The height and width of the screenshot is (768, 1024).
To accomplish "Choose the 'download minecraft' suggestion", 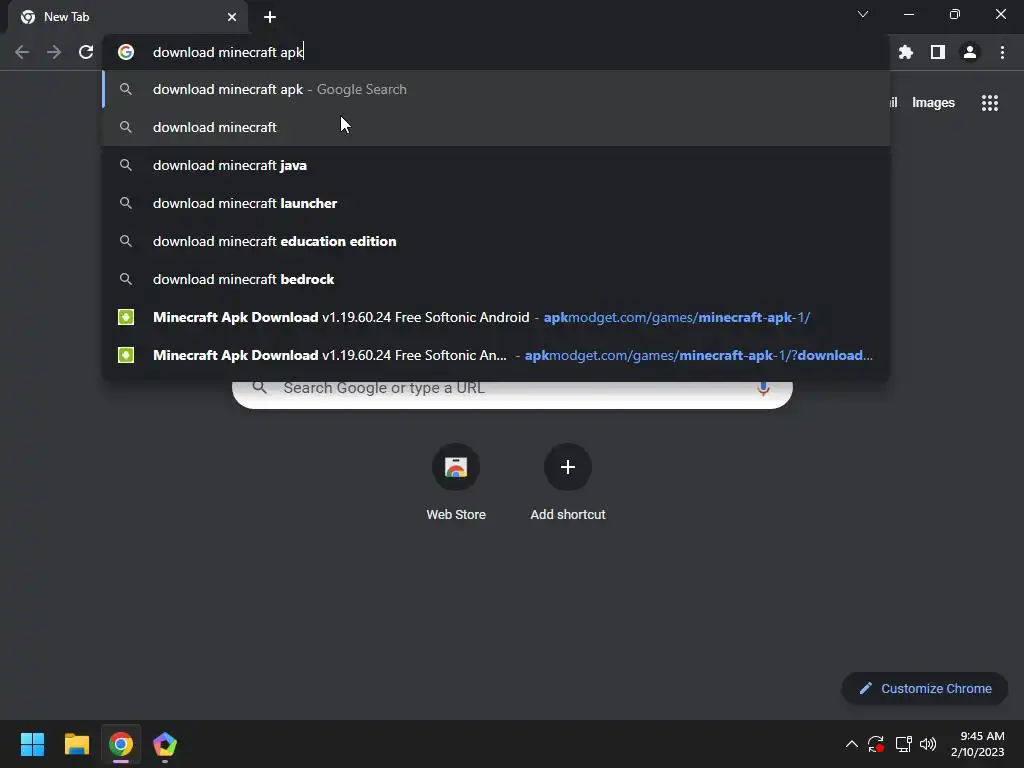I will [496, 127].
